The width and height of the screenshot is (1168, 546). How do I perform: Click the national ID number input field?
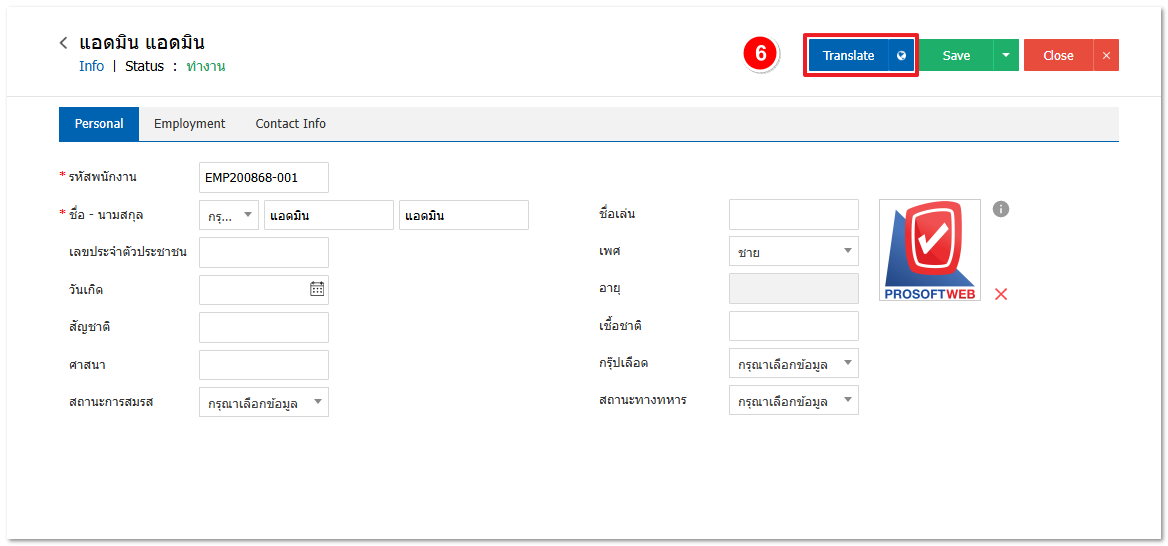point(264,252)
